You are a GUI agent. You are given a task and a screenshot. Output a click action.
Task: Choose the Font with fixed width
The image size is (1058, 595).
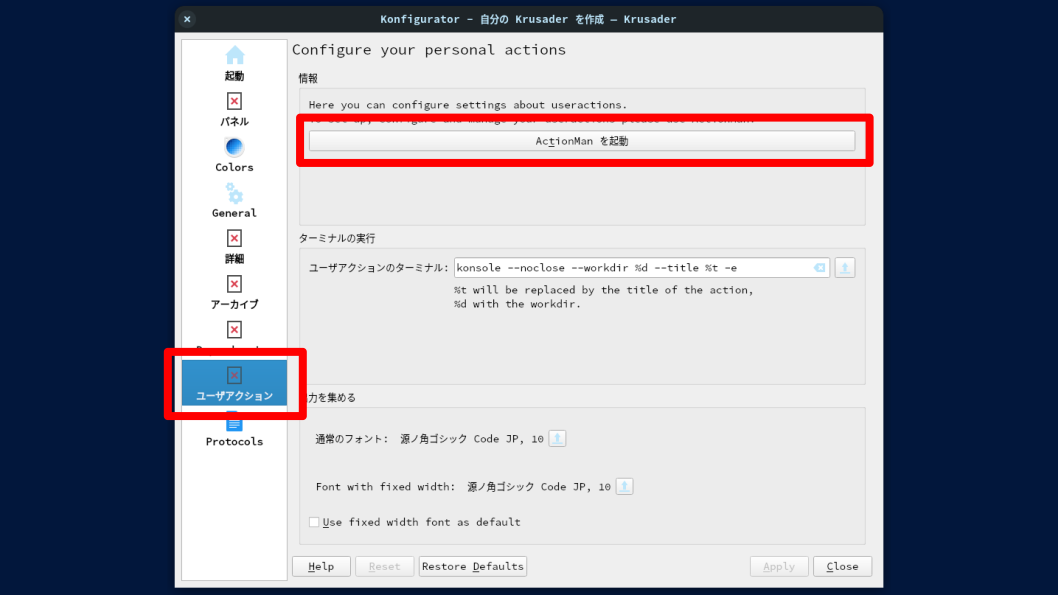624,487
